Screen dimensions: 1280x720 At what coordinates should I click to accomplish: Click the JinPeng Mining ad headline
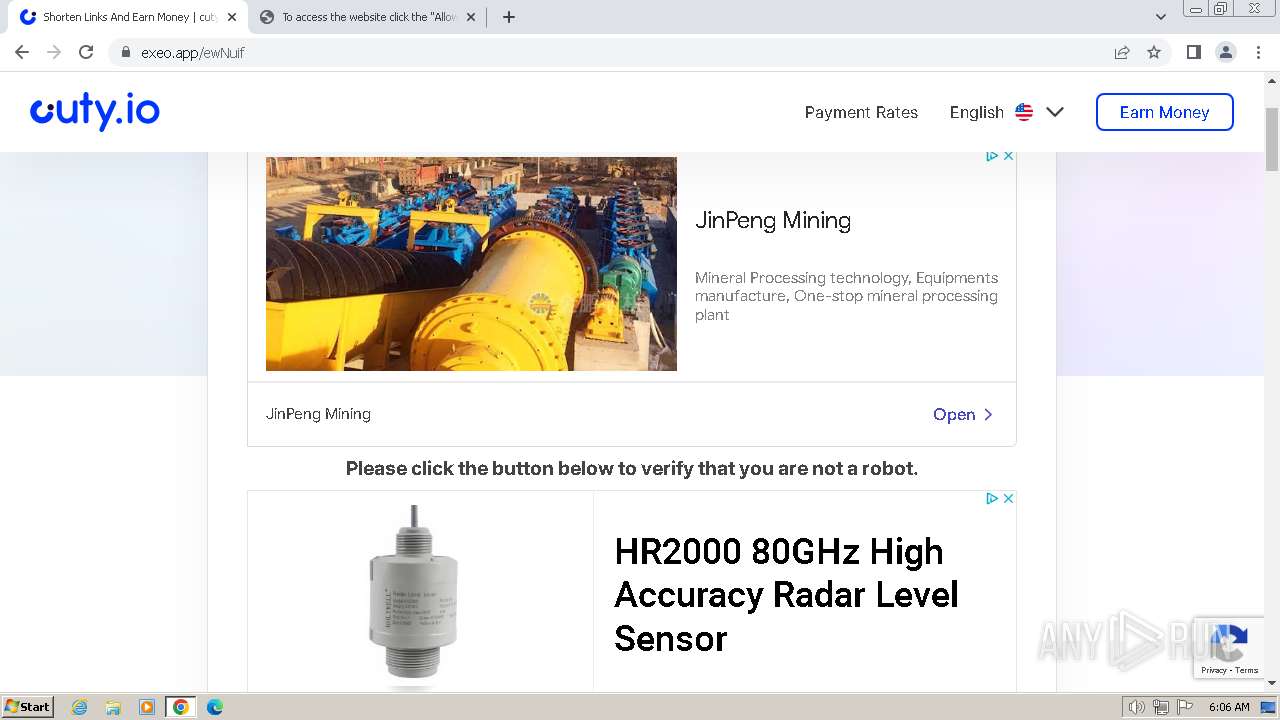[x=773, y=220]
